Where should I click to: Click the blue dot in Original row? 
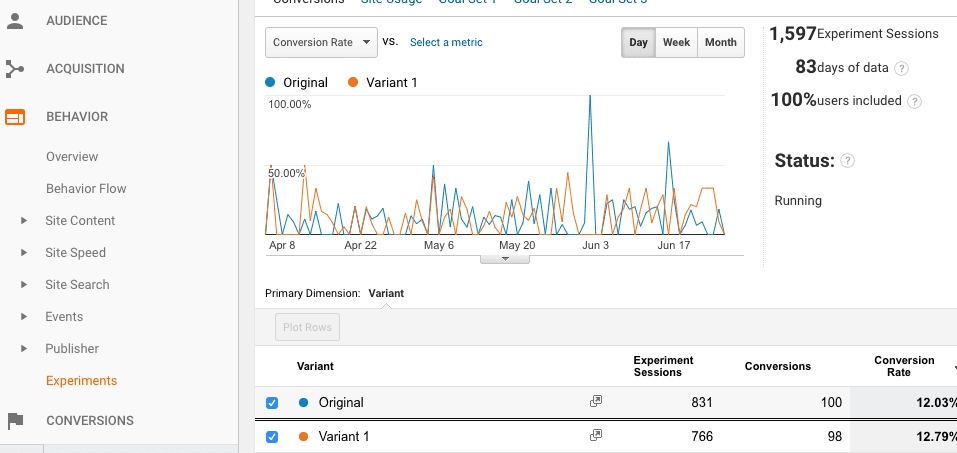click(x=303, y=402)
